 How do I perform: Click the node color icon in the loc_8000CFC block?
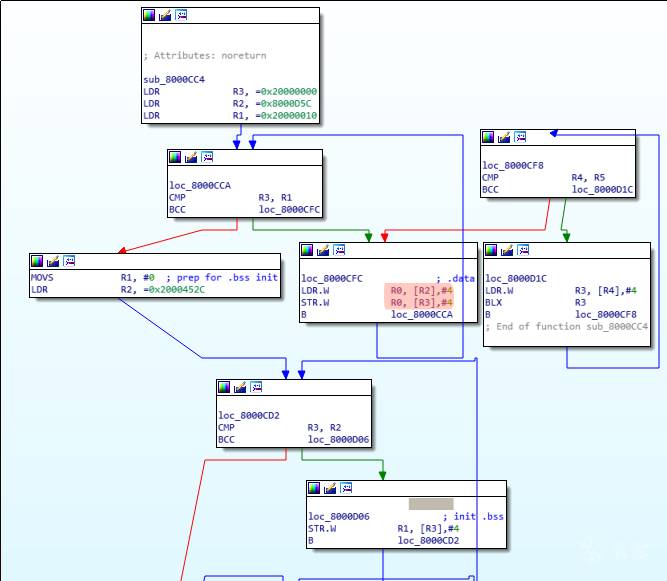click(307, 250)
